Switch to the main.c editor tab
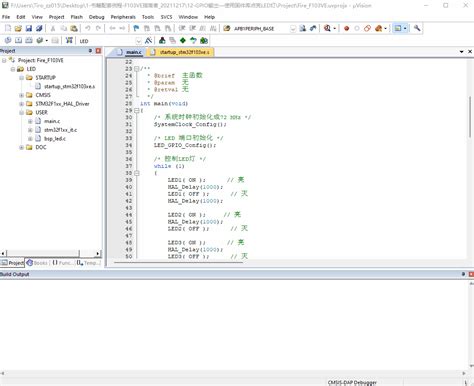The image size is (474, 386). pos(130,52)
